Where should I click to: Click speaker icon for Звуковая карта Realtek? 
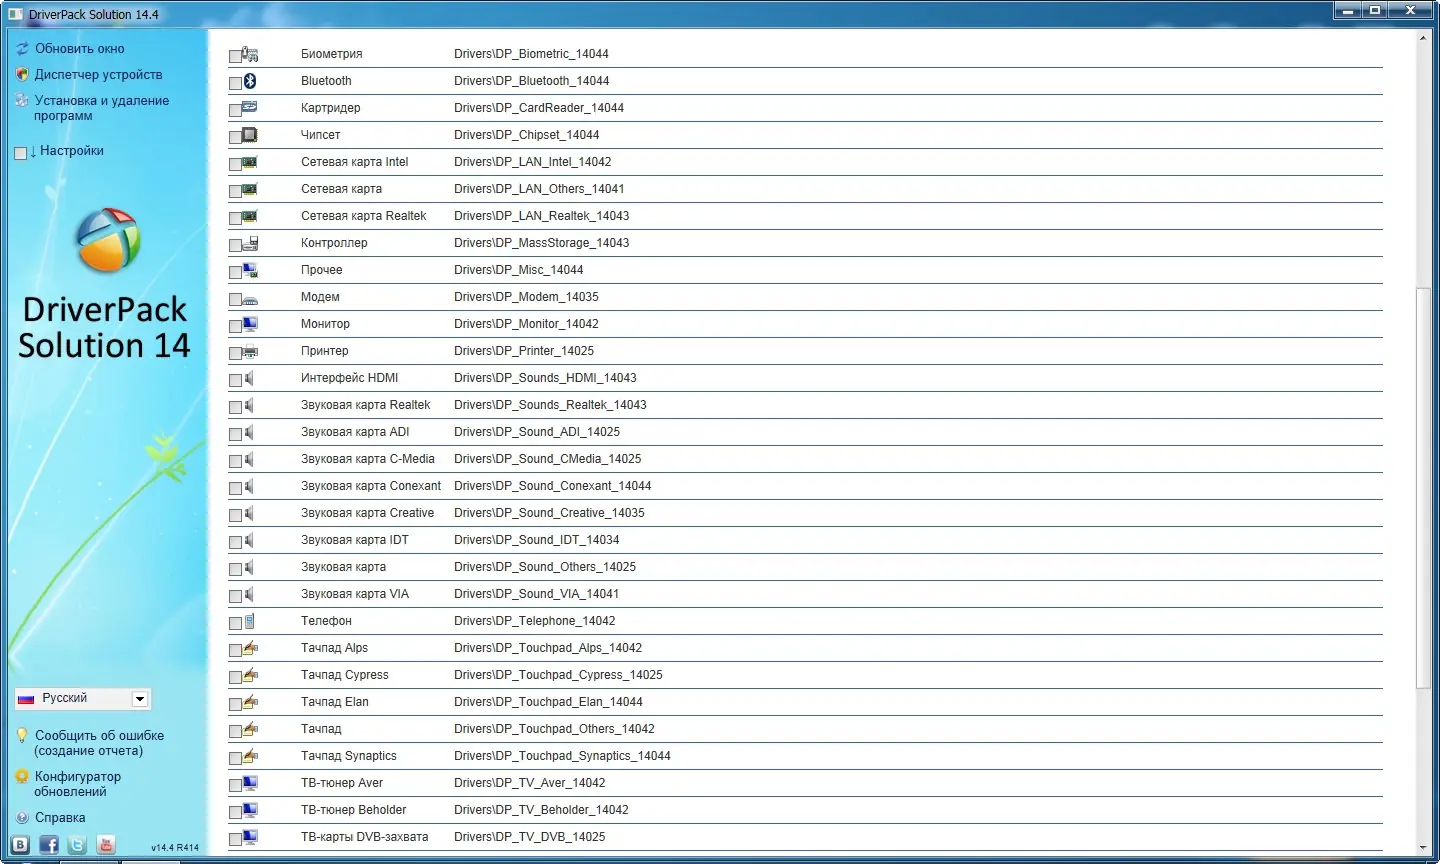click(x=249, y=405)
